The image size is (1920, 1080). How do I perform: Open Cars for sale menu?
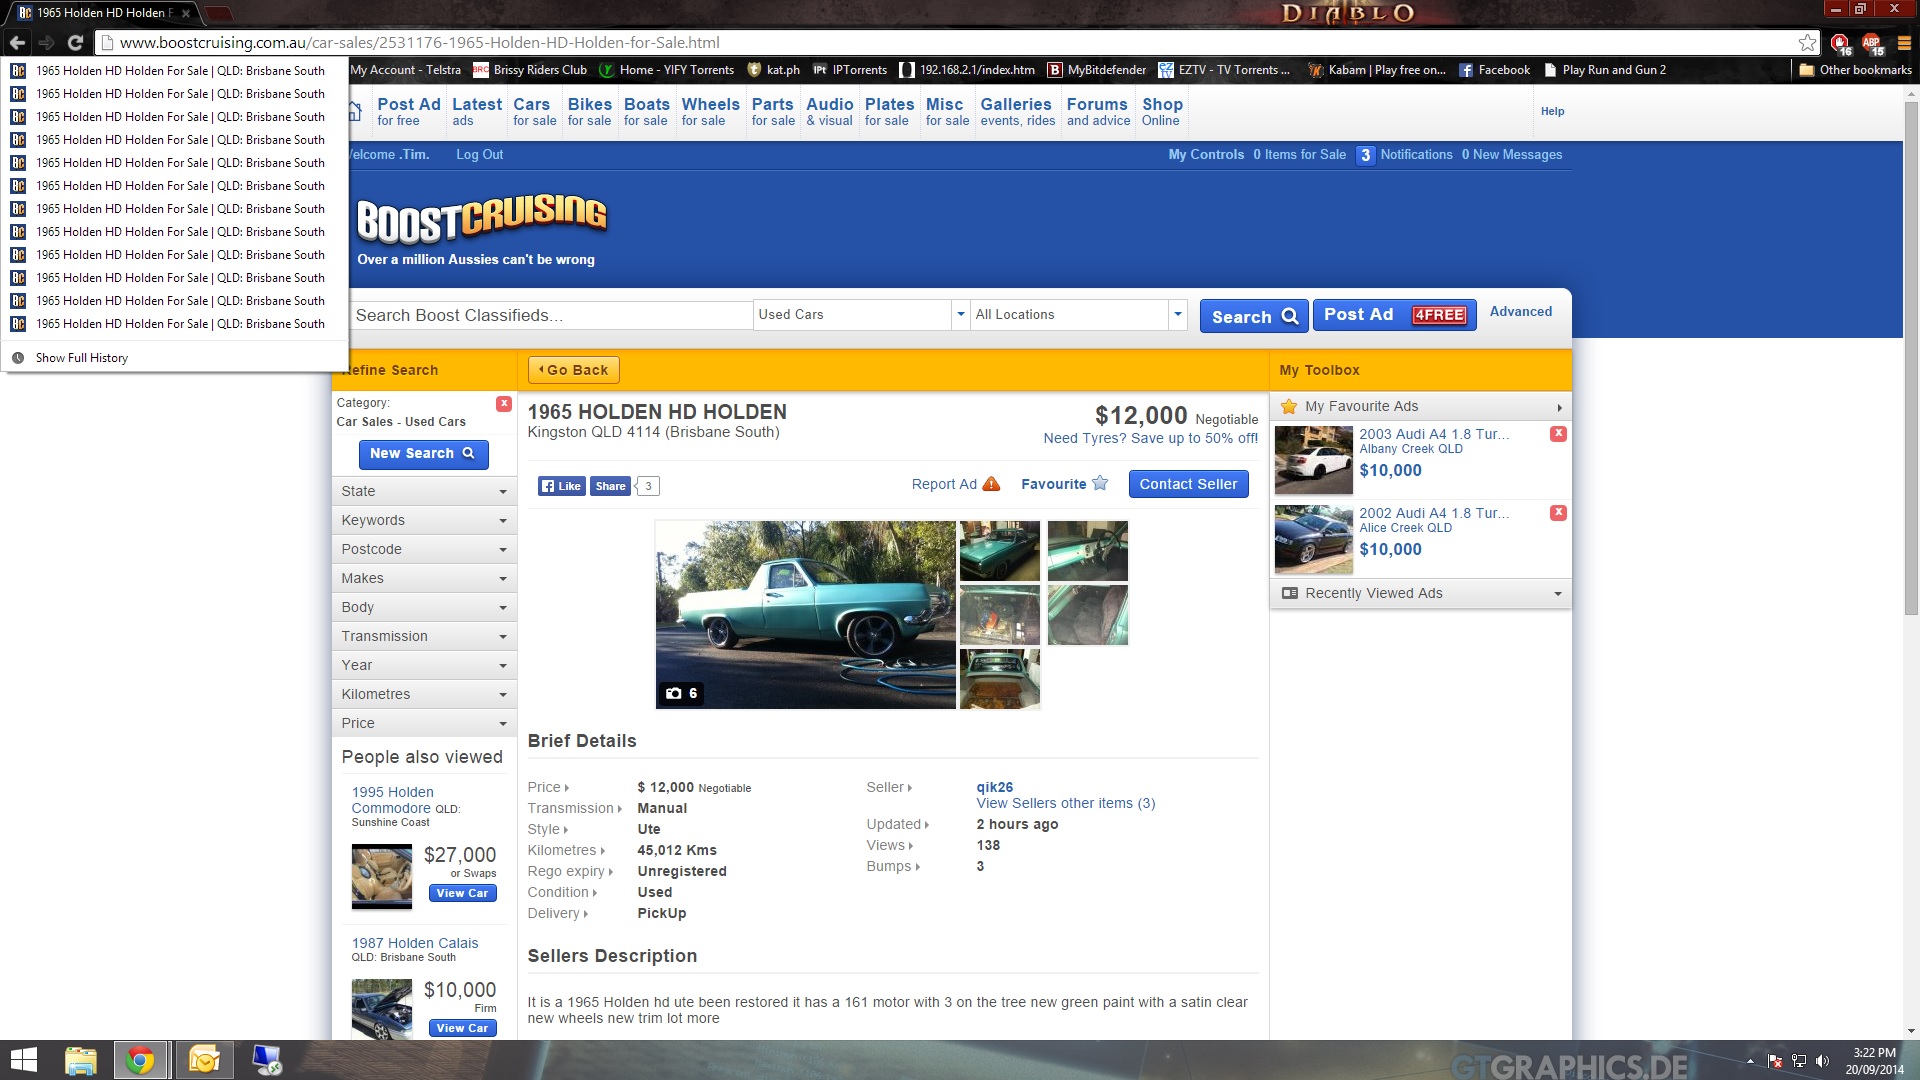point(534,111)
